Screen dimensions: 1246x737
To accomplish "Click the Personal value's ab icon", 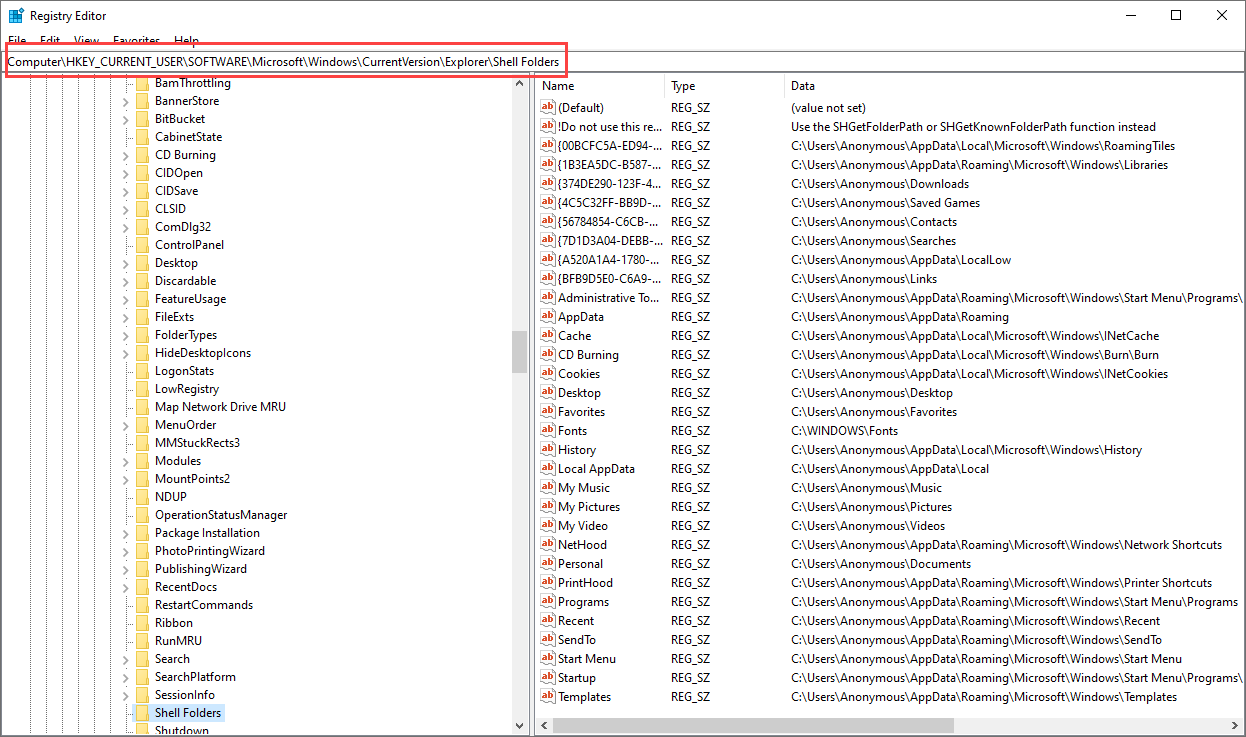I will (x=548, y=563).
